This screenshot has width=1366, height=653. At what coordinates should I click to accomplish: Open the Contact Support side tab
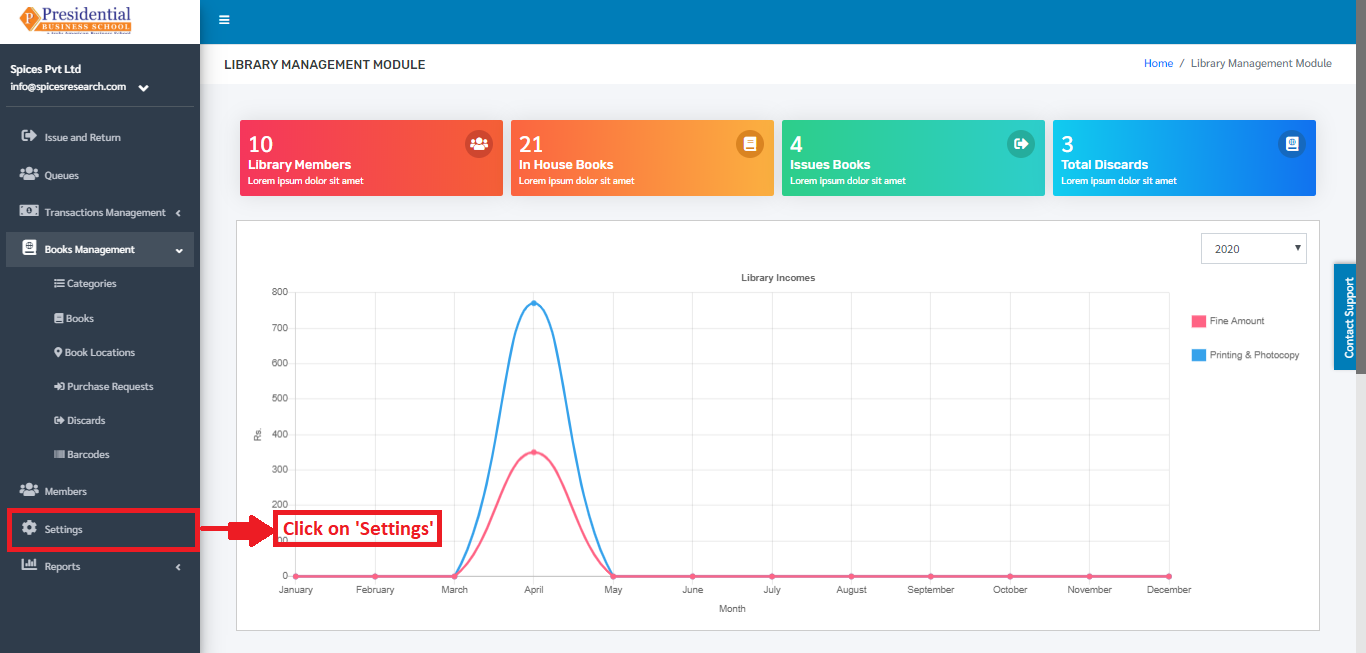[x=1349, y=318]
